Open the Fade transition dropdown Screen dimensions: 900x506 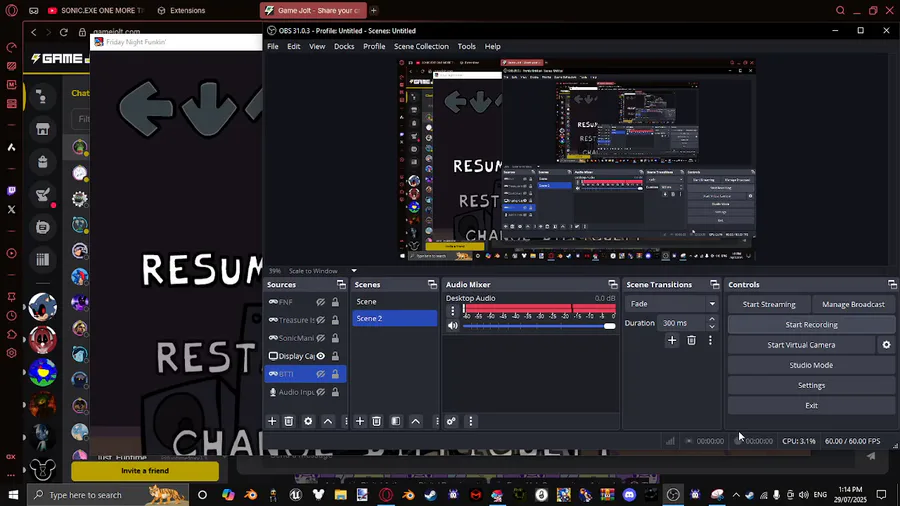tap(671, 304)
